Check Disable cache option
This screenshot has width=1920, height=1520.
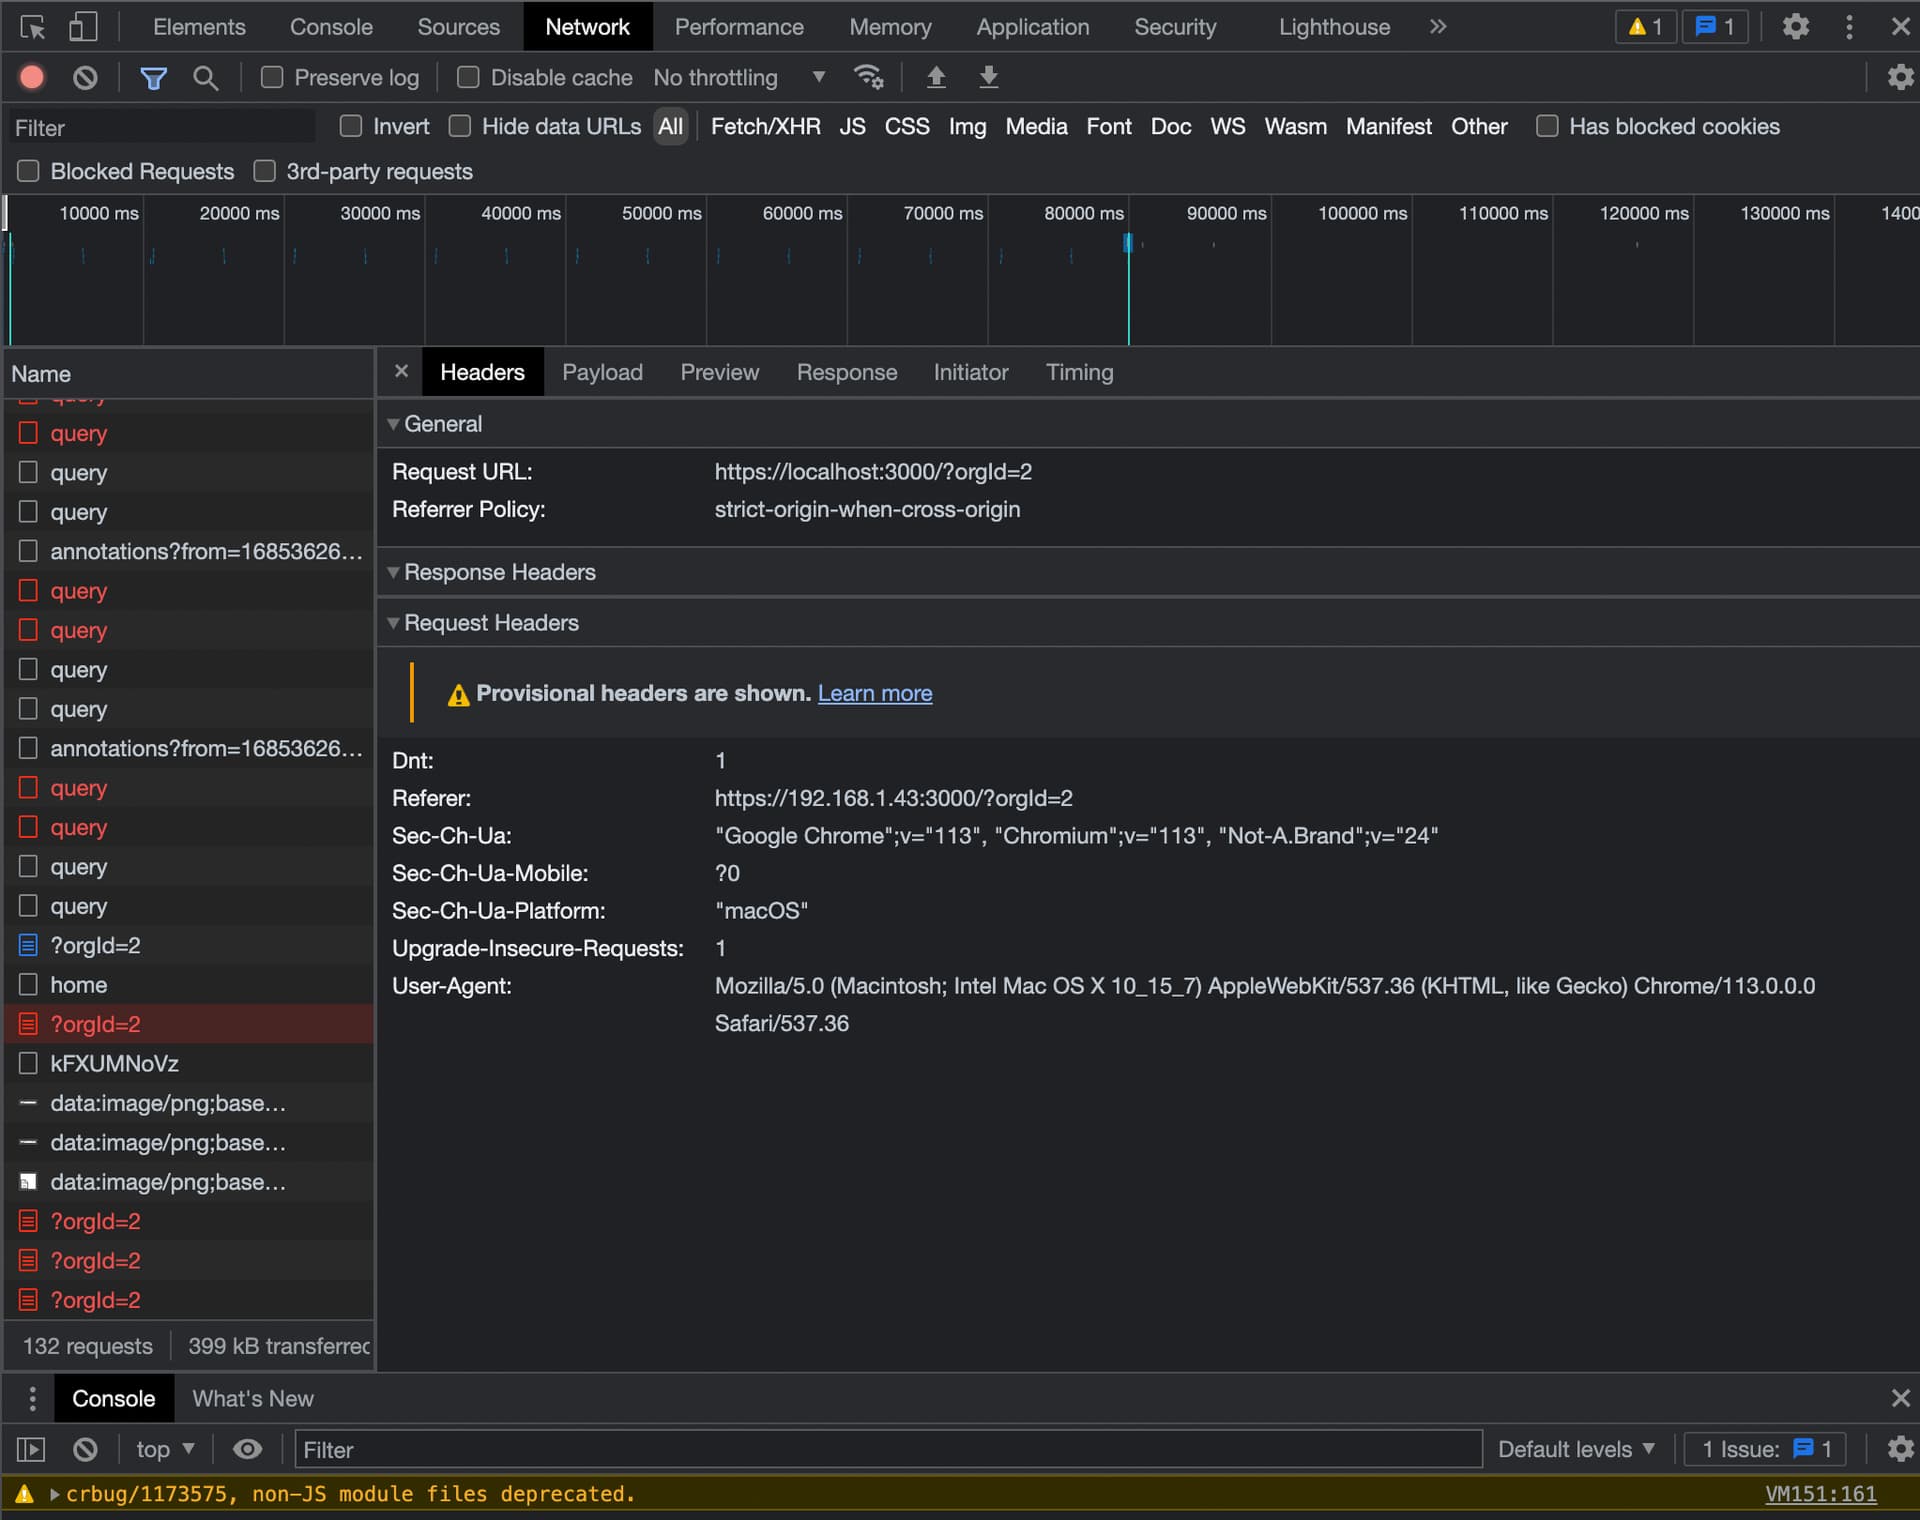click(x=468, y=77)
